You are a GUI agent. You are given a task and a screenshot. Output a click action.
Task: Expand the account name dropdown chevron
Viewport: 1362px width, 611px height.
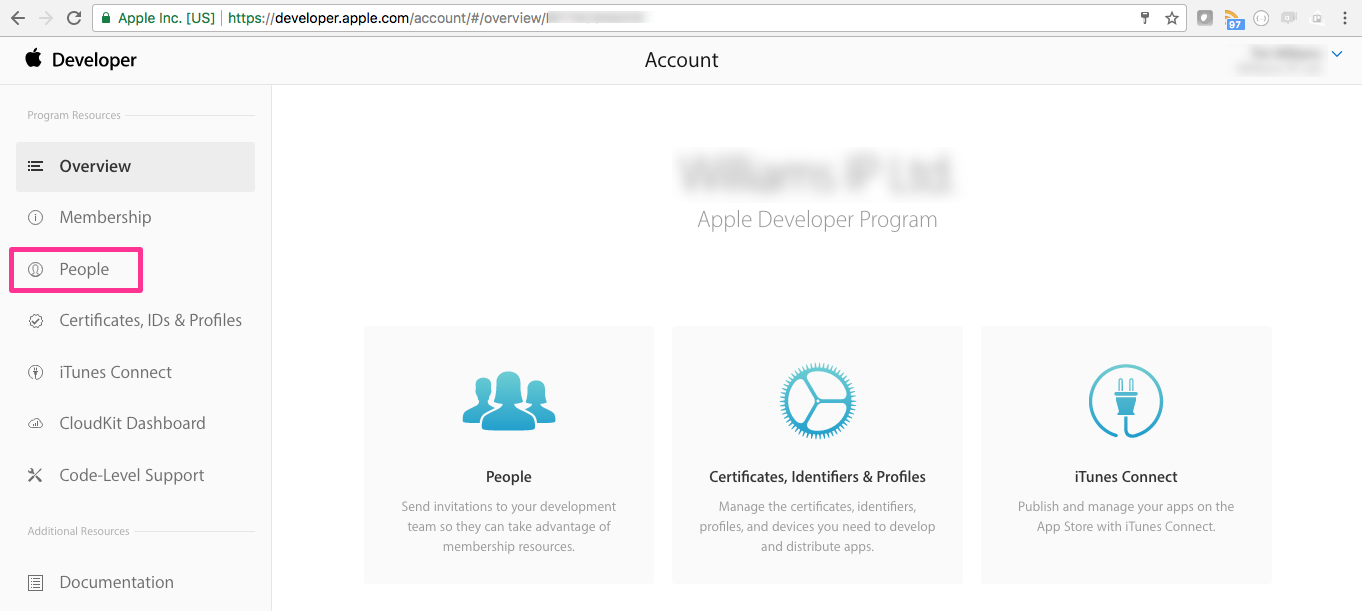pyautogui.click(x=1337, y=54)
